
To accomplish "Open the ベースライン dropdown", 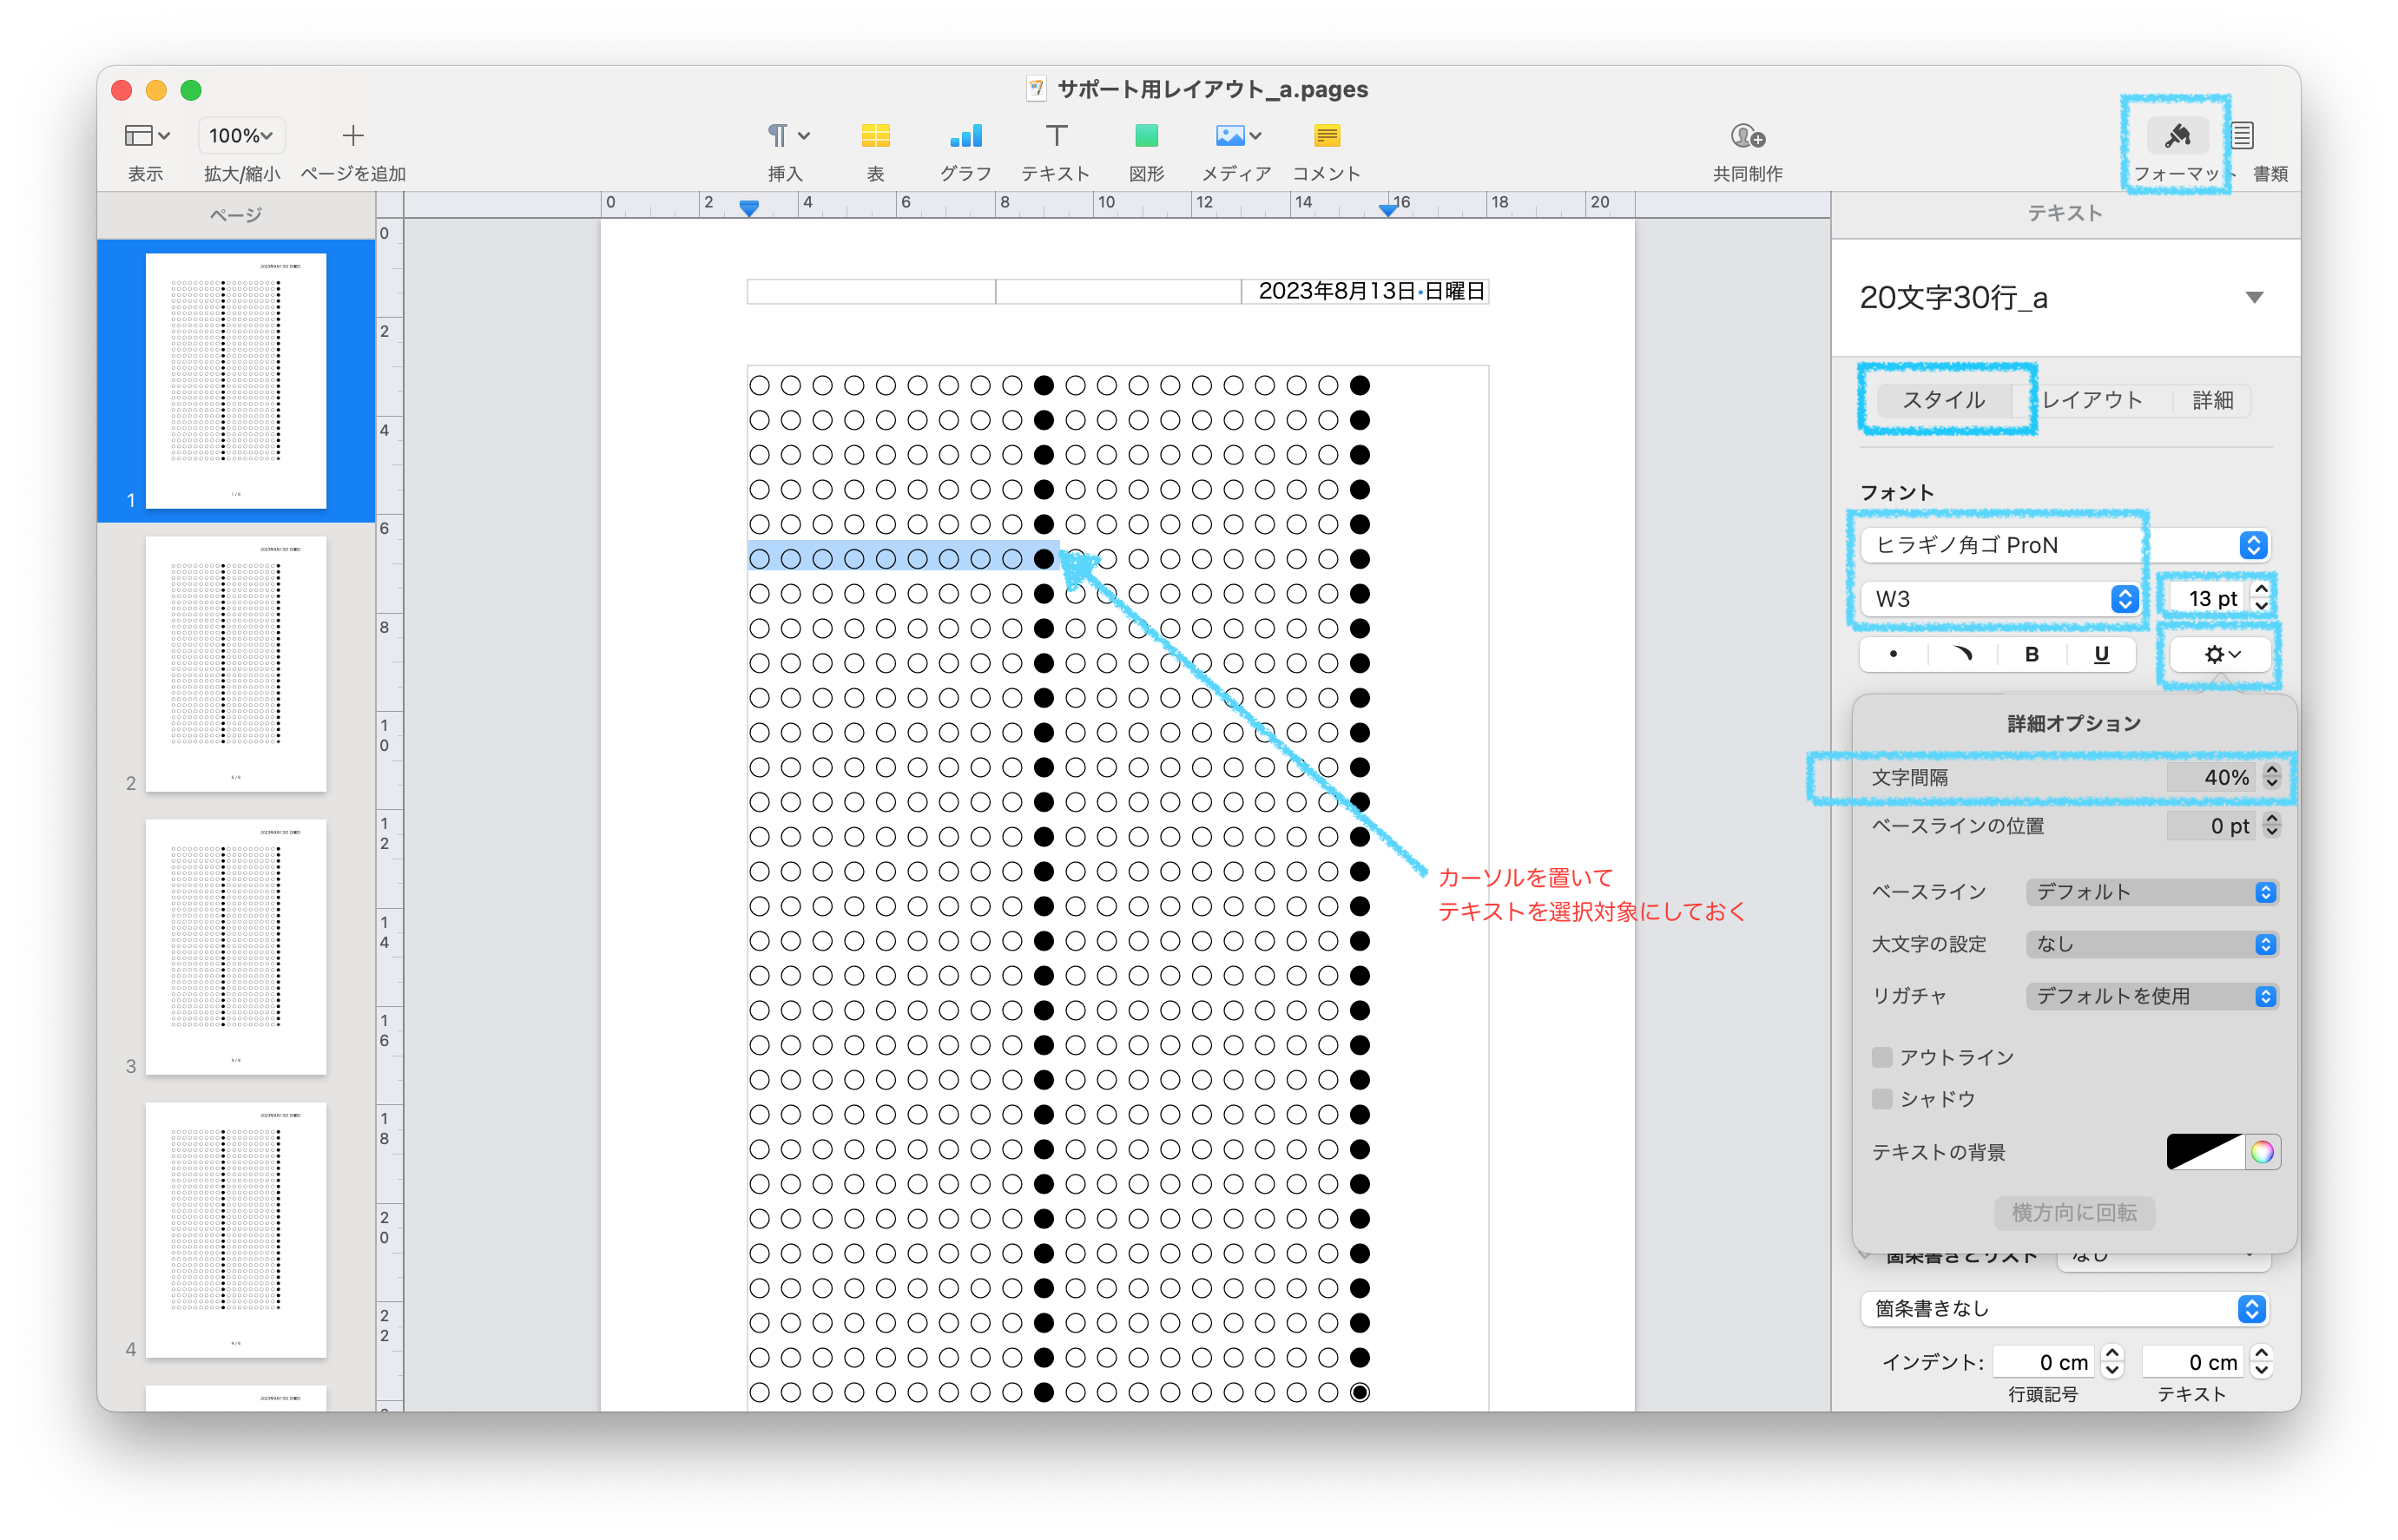I will click(2151, 892).
